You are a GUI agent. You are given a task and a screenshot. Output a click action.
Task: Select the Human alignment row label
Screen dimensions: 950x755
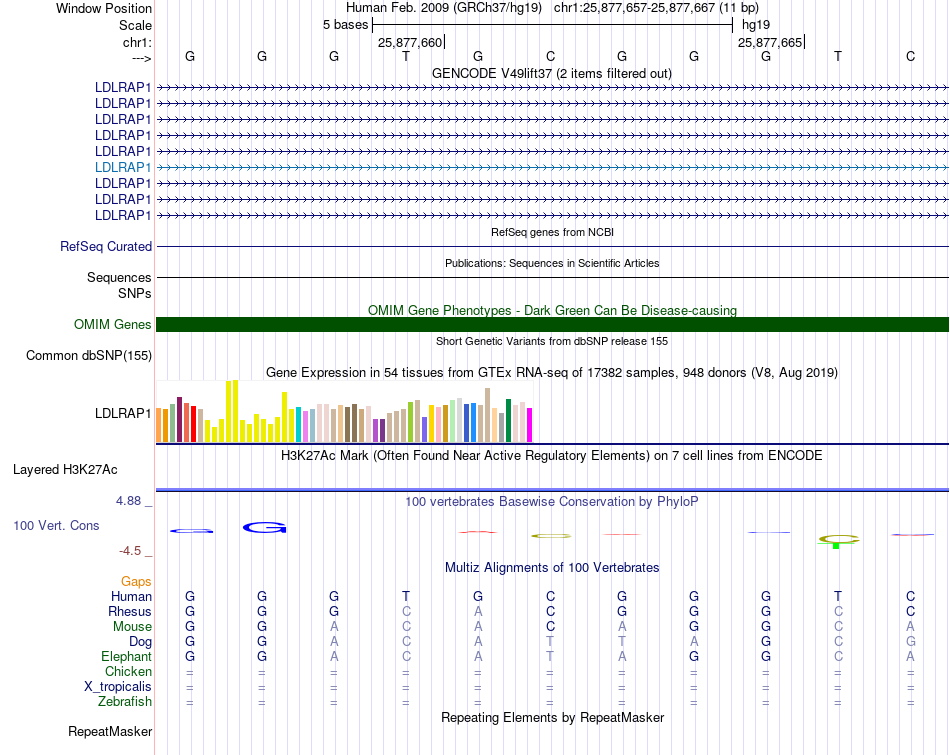[131, 597]
